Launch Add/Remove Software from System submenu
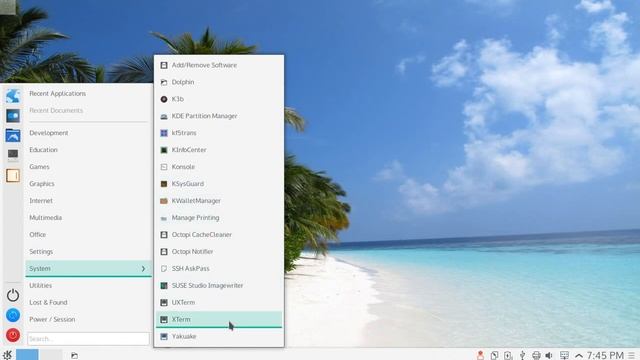640x360 pixels. click(219, 65)
